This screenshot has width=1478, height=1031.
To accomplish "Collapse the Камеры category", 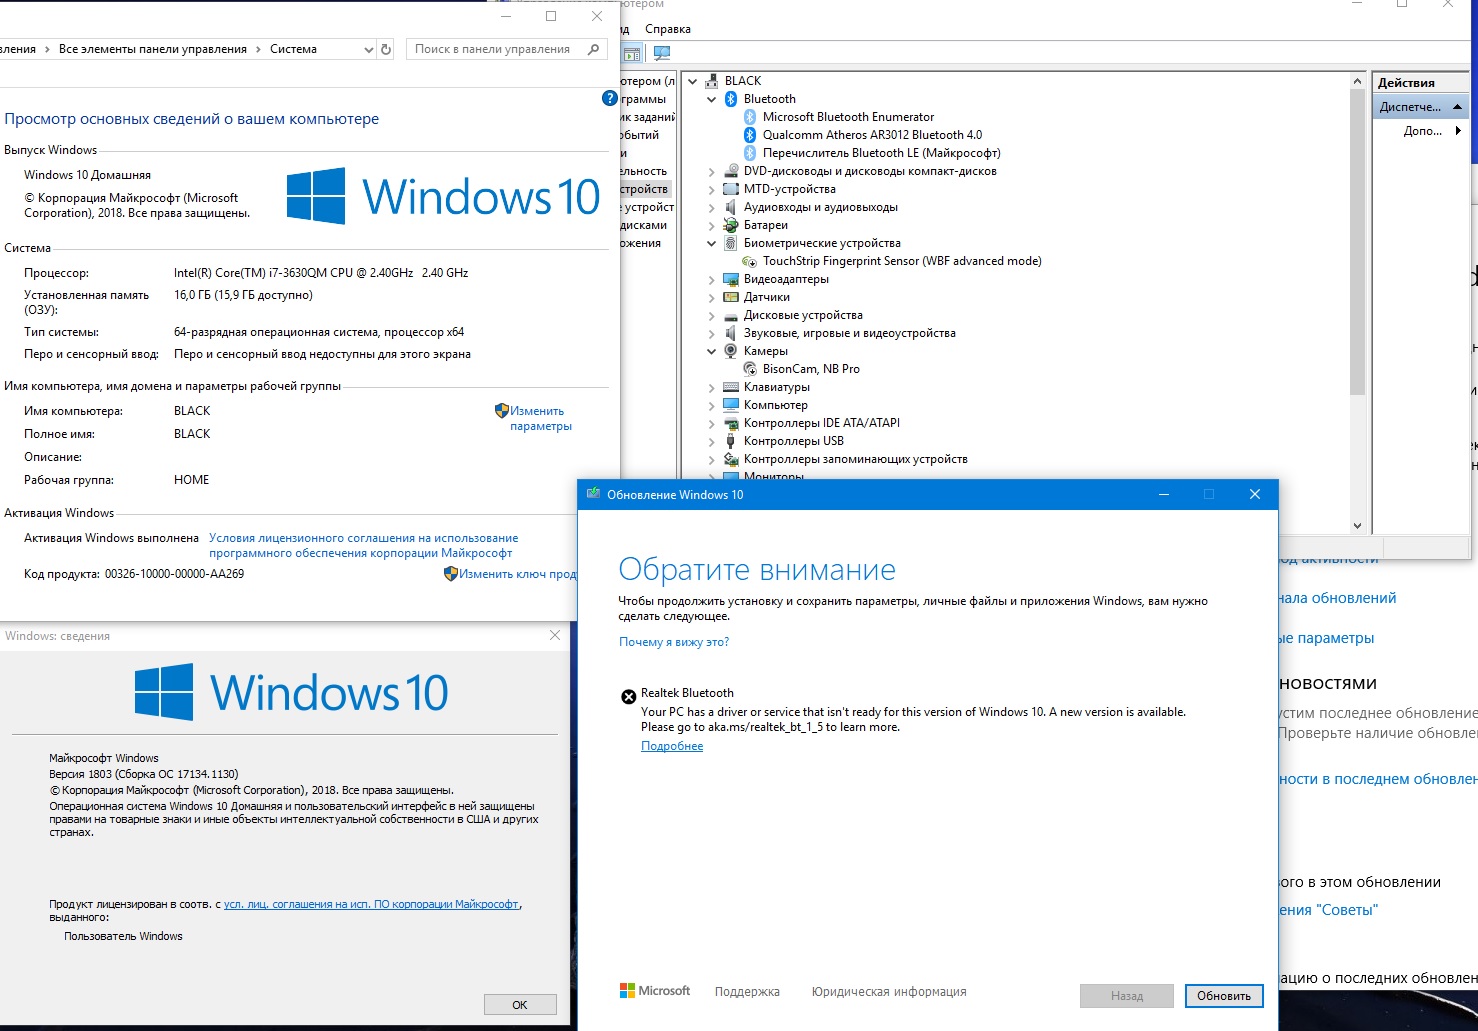I will pos(712,351).
